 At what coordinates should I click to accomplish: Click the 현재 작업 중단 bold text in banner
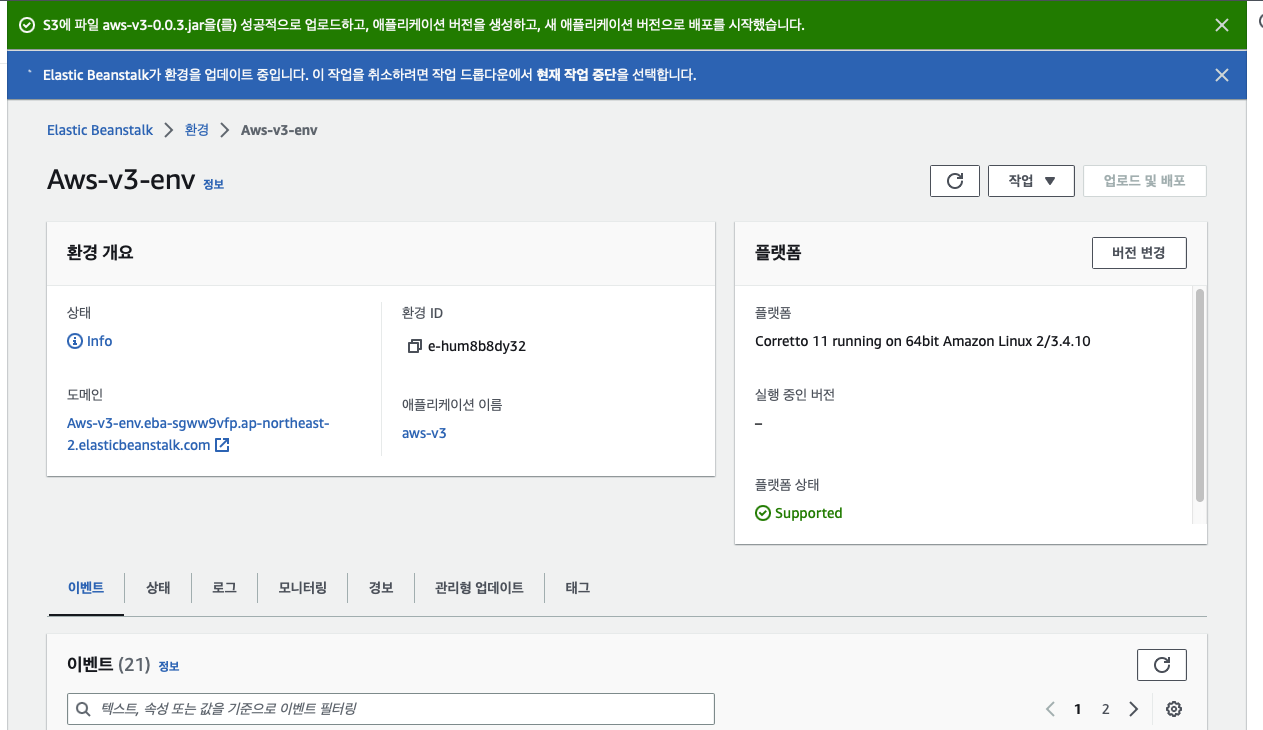576,75
